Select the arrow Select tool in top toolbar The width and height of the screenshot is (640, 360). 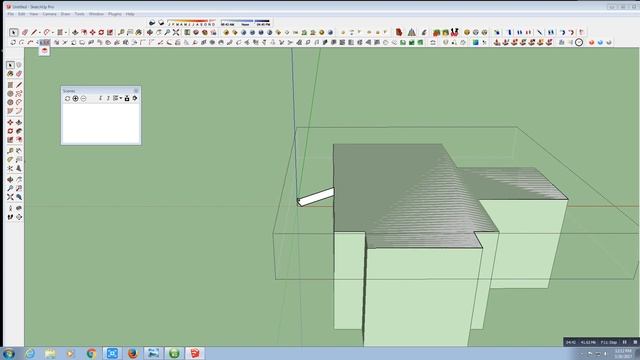click(13, 32)
